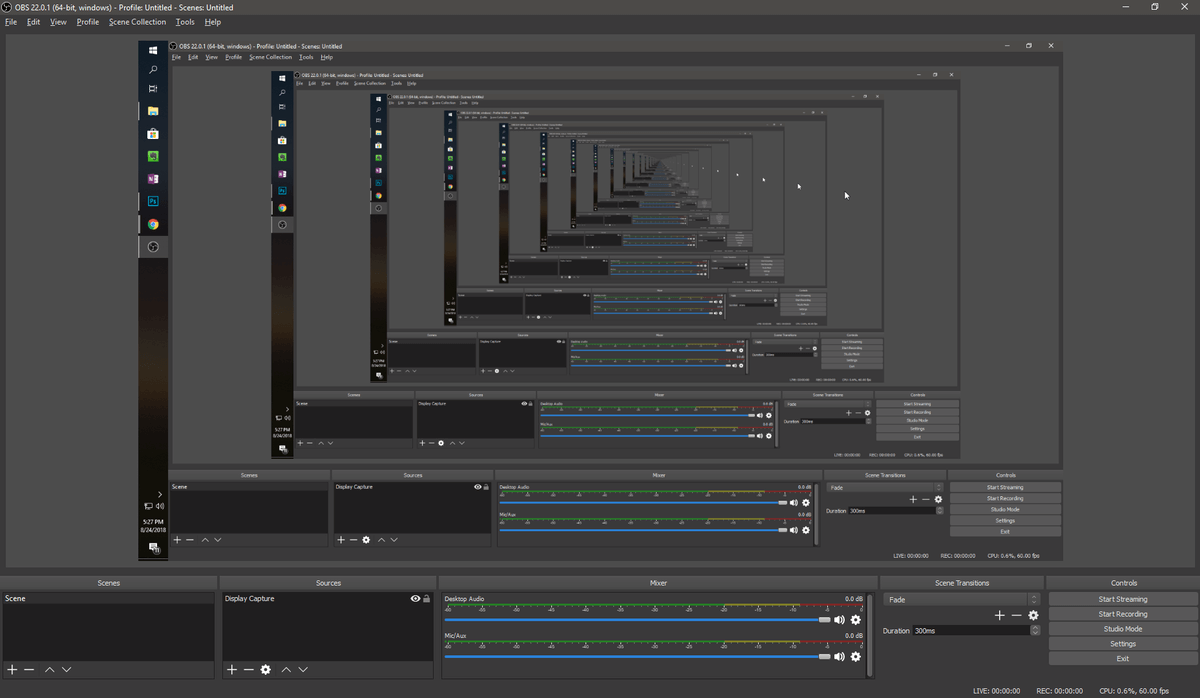Click Microsoft Store icon in captured taskbar
The width and height of the screenshot is (1200, 698).
click(153, 133)
